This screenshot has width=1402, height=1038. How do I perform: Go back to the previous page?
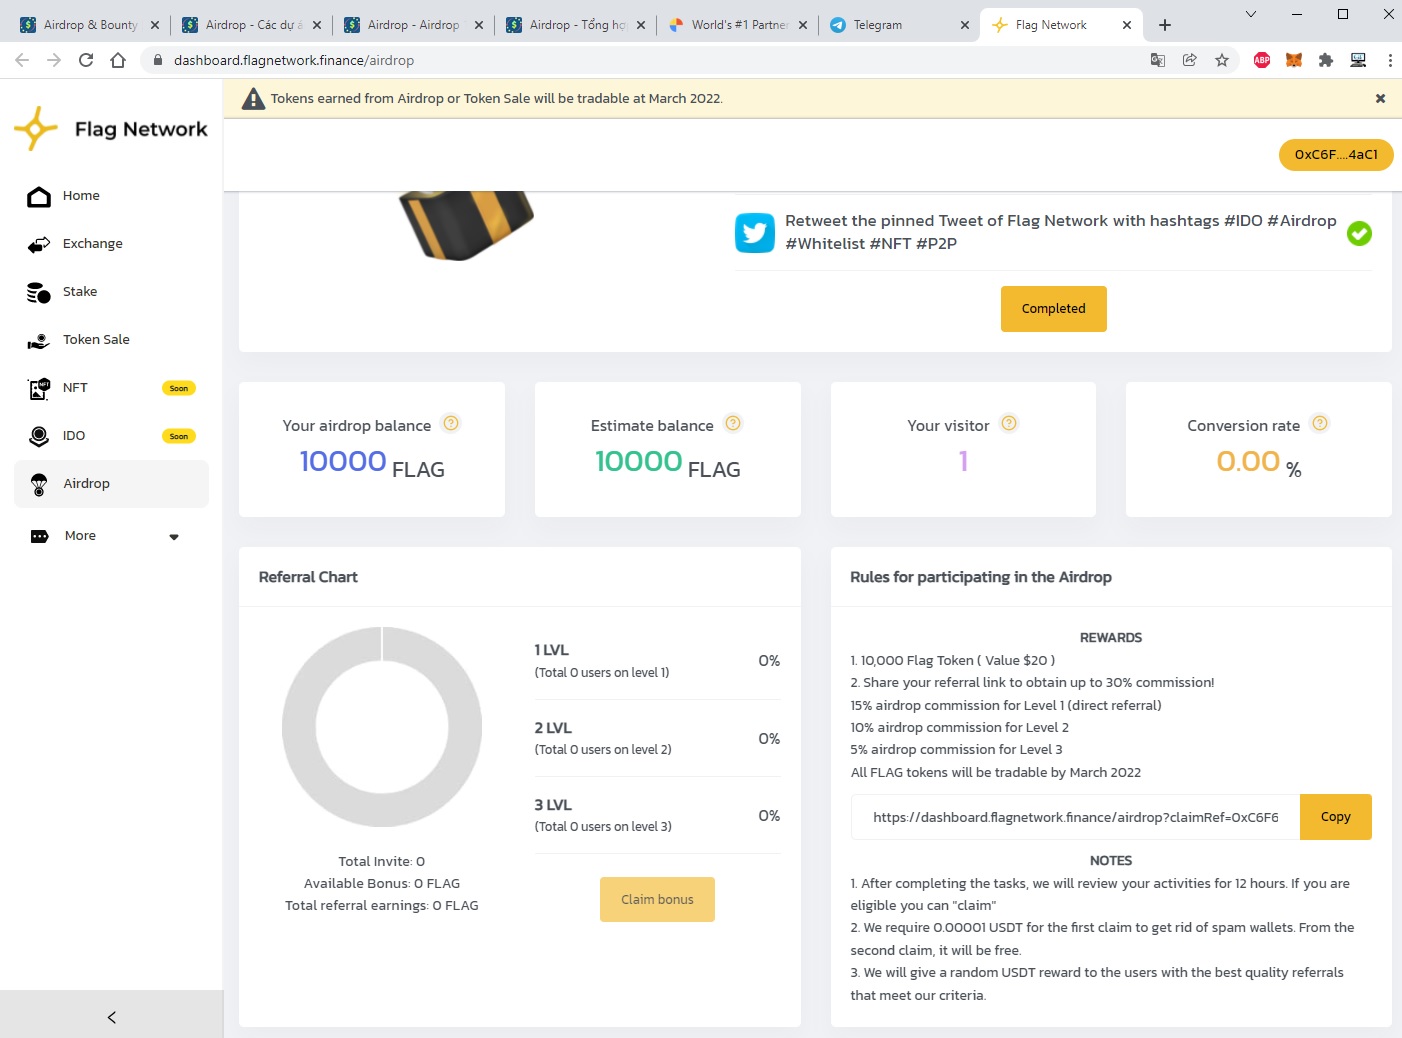pyautogui.click(x=22, y=60)
